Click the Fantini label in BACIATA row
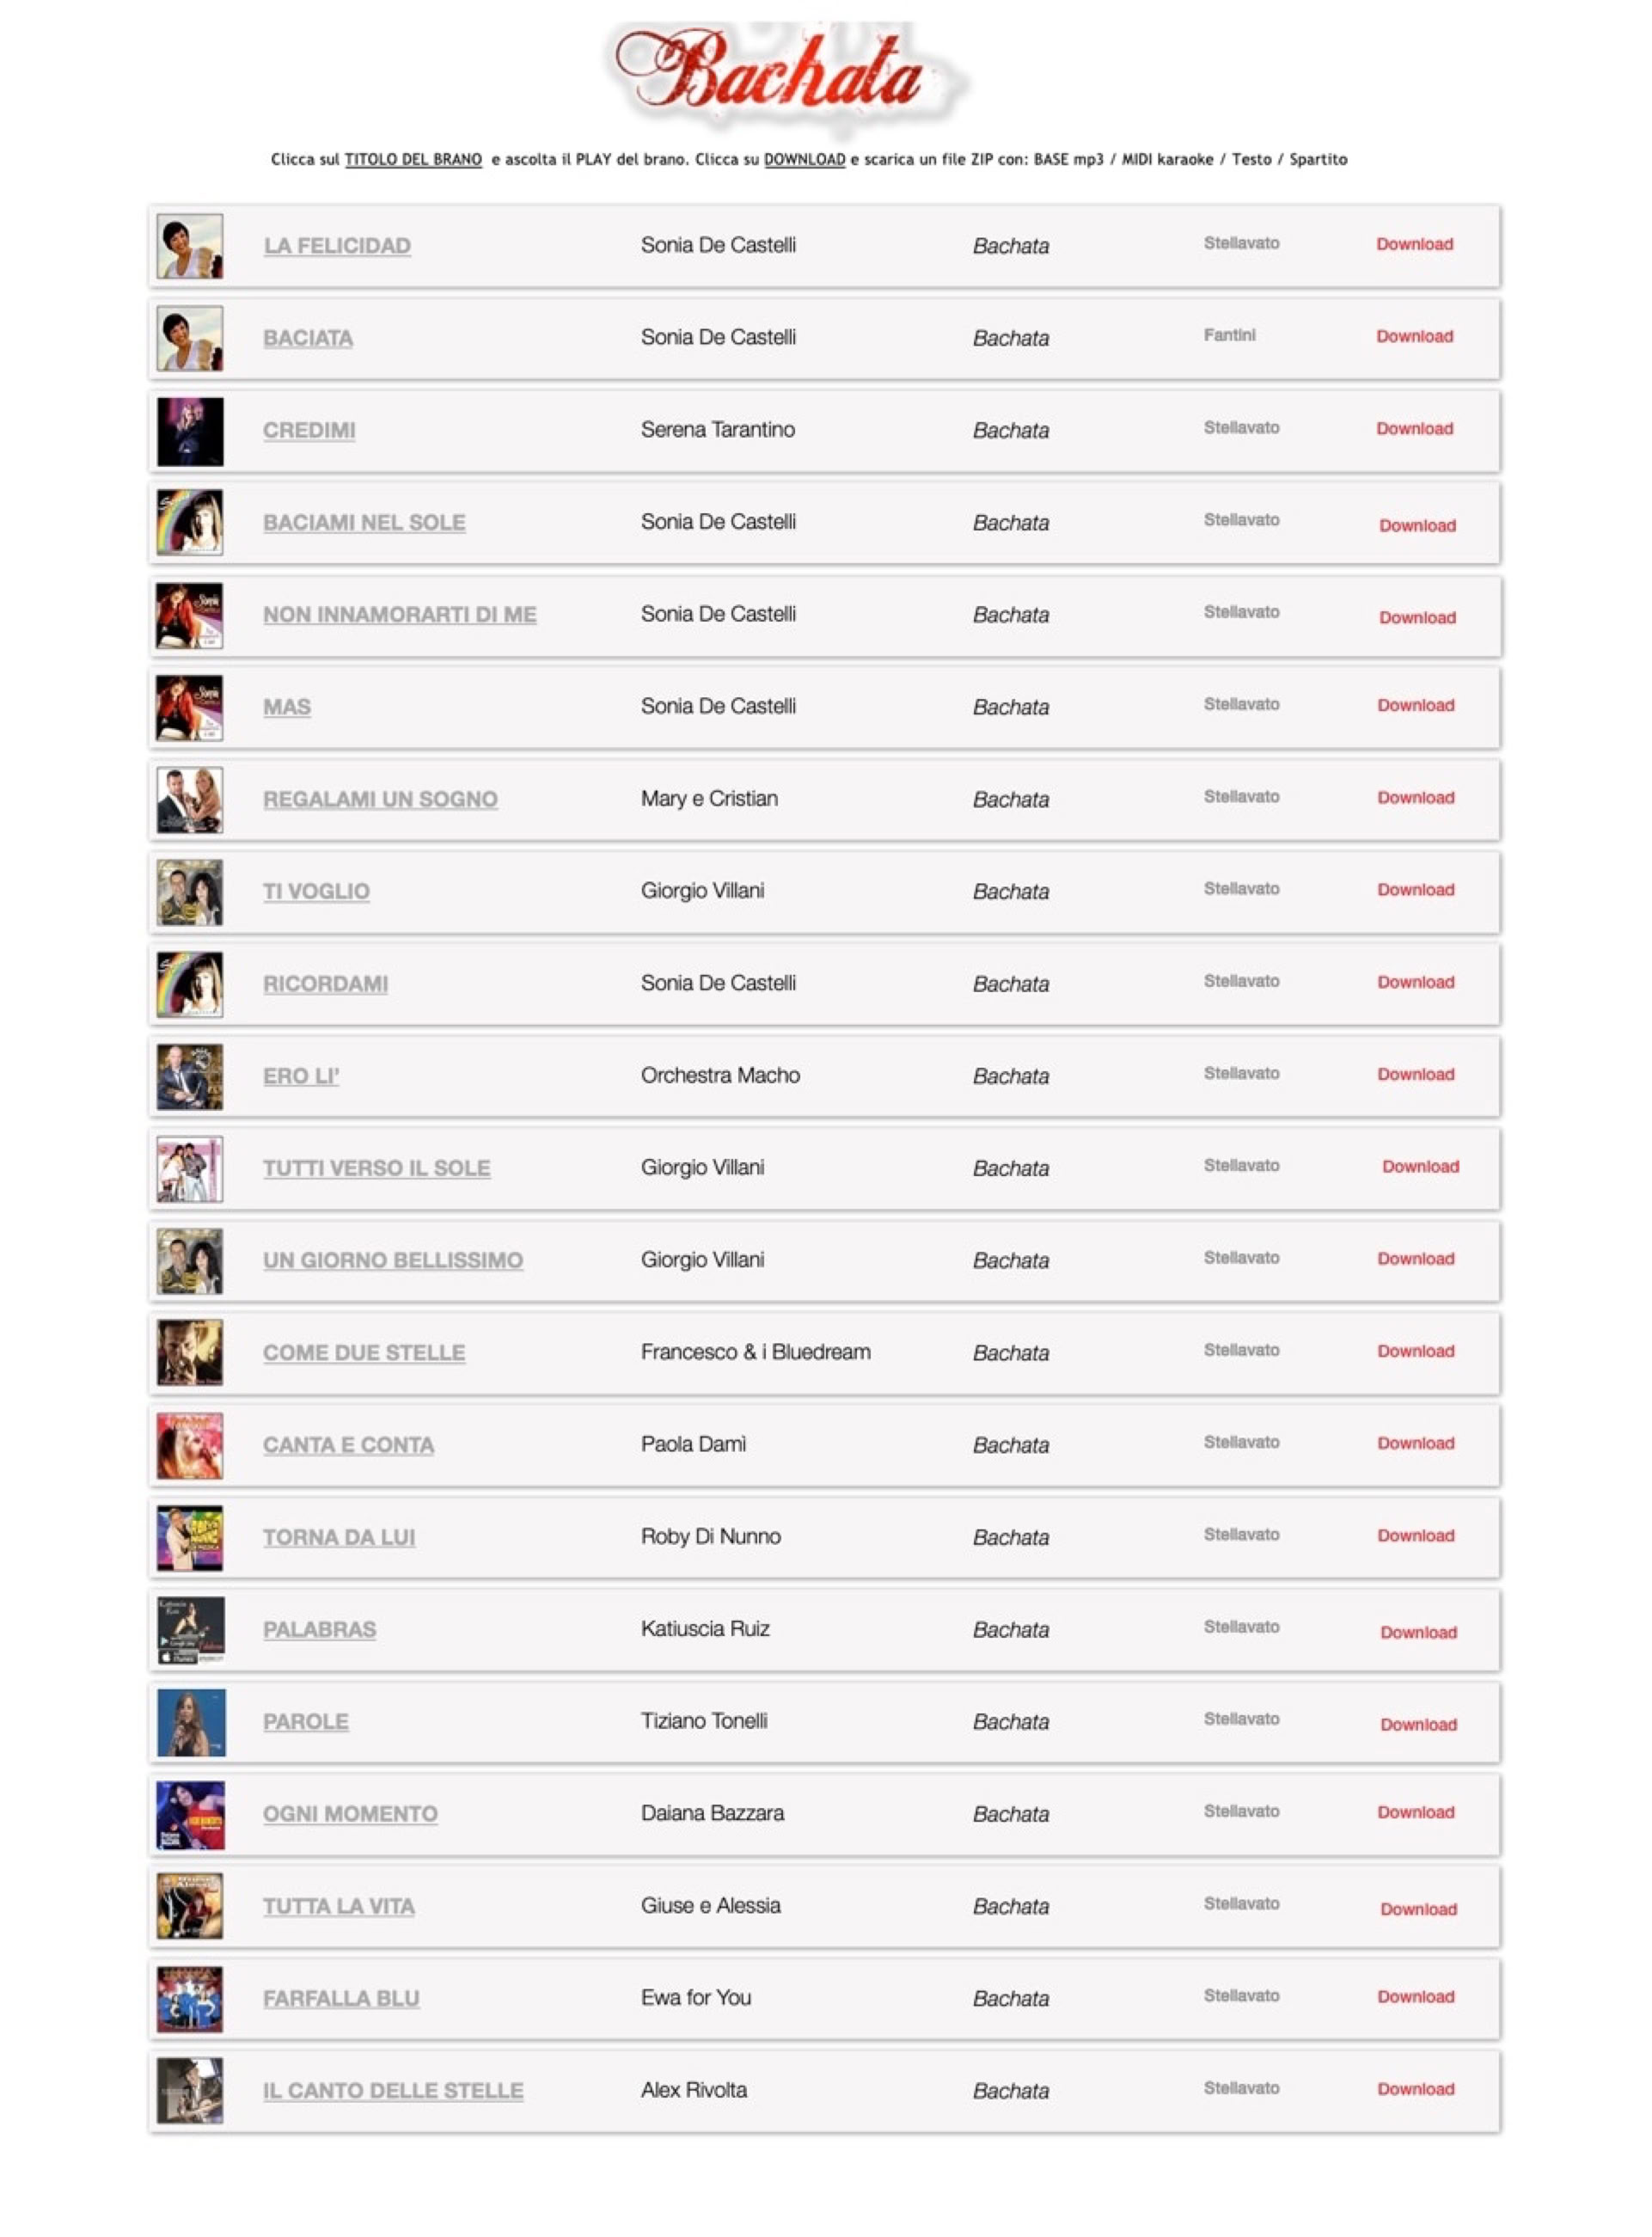 tap(1229, 335)
